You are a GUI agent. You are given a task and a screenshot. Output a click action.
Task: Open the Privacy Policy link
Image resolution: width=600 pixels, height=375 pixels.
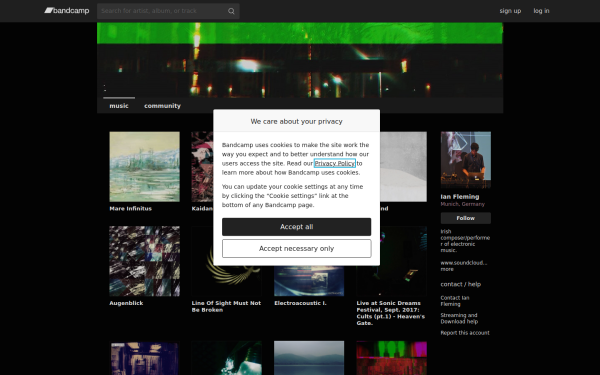[x=334, y=163]
